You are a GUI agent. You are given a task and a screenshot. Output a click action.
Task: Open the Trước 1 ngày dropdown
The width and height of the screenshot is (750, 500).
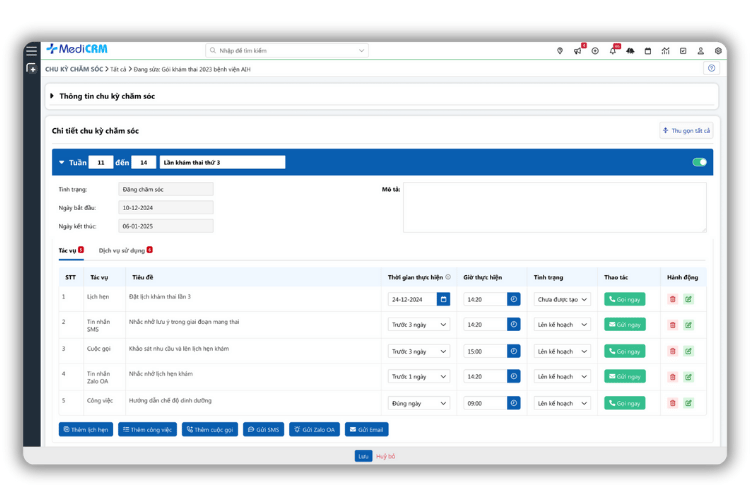tap(419, 377)
